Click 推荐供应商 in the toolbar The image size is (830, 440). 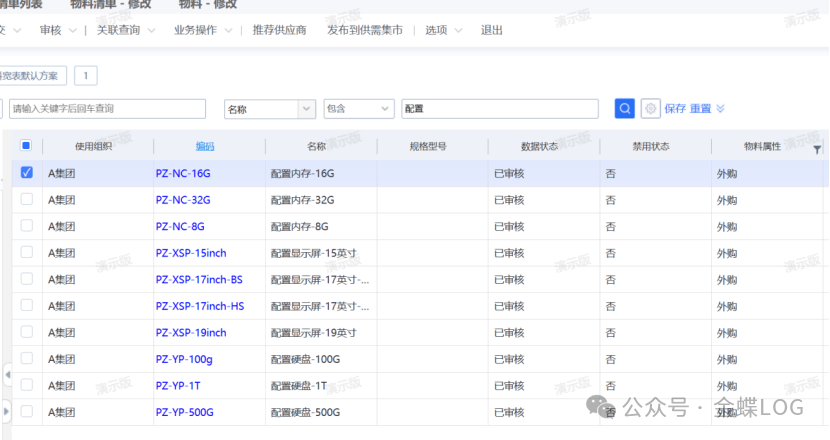[x=279, y=30]
